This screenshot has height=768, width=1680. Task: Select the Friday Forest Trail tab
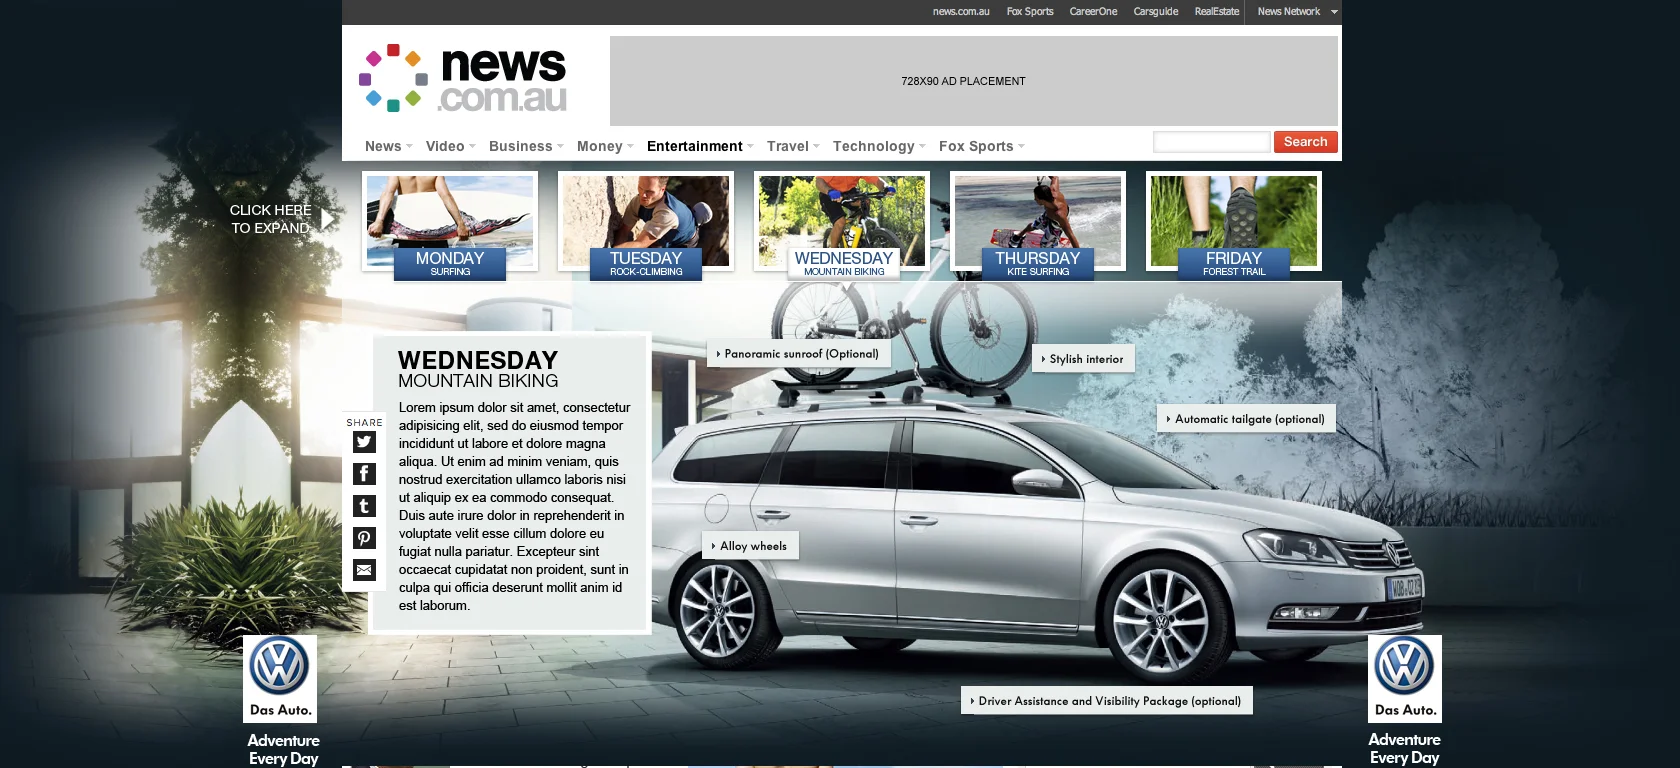coord(1234,225)
